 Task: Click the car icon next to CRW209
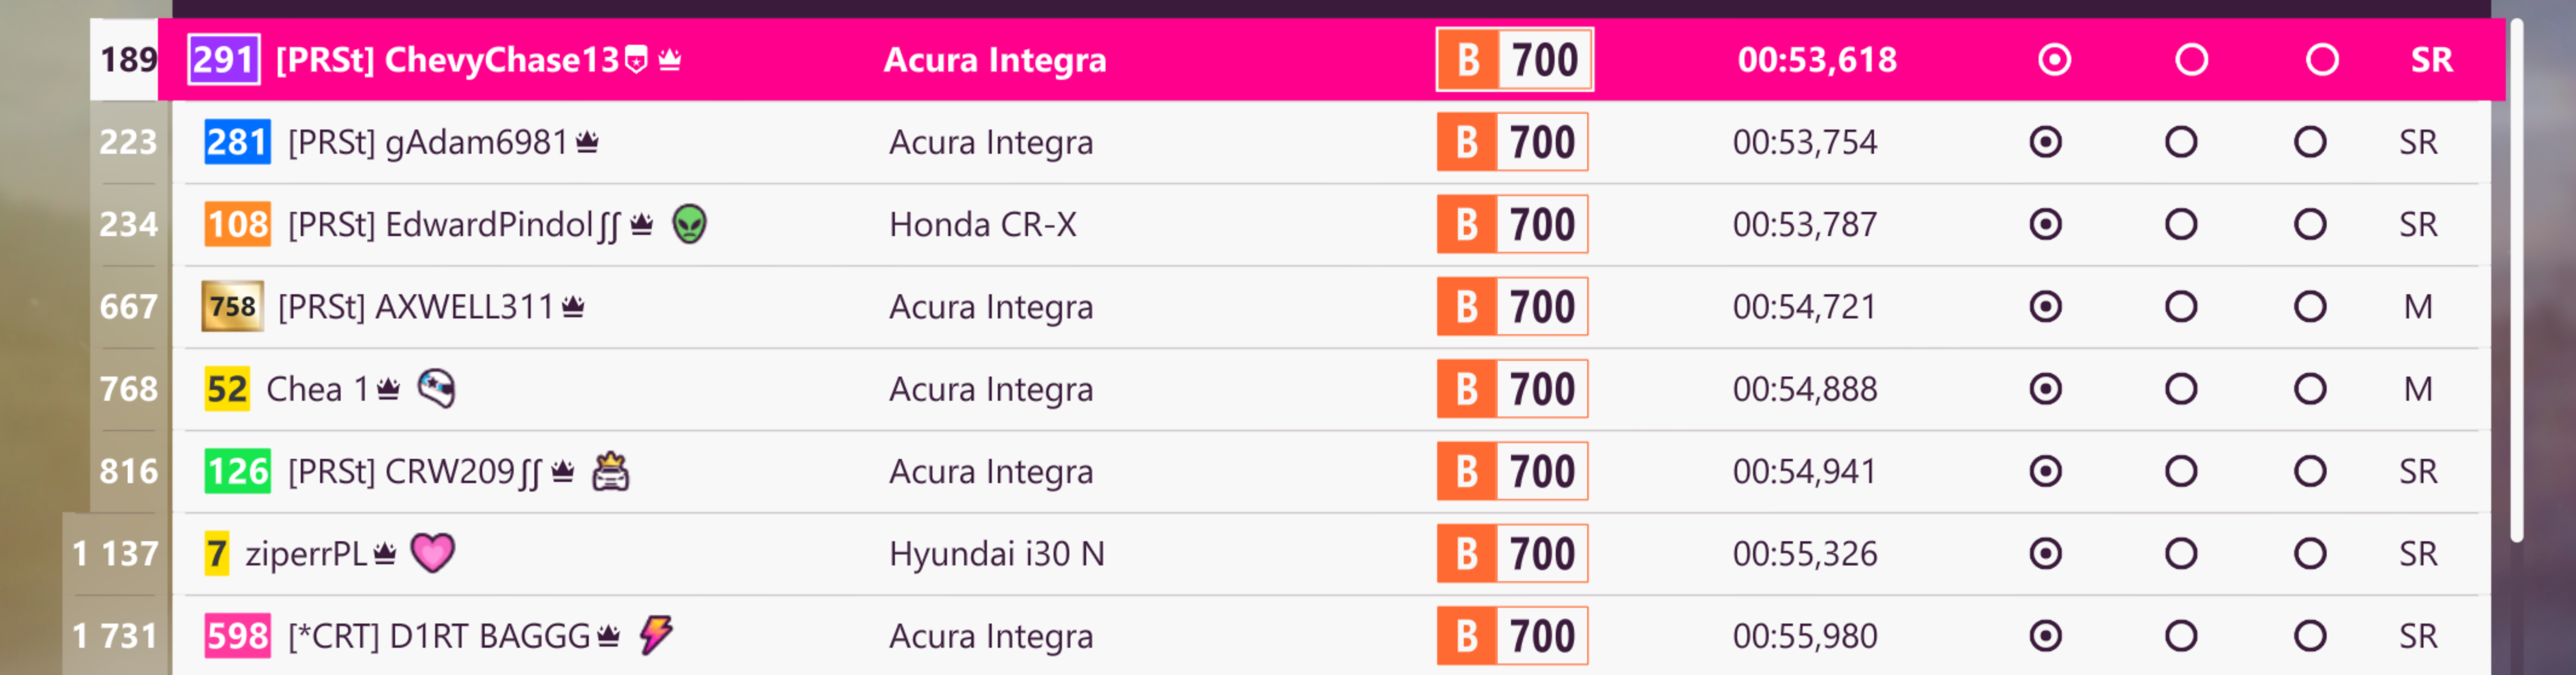[x=611, y=471]
